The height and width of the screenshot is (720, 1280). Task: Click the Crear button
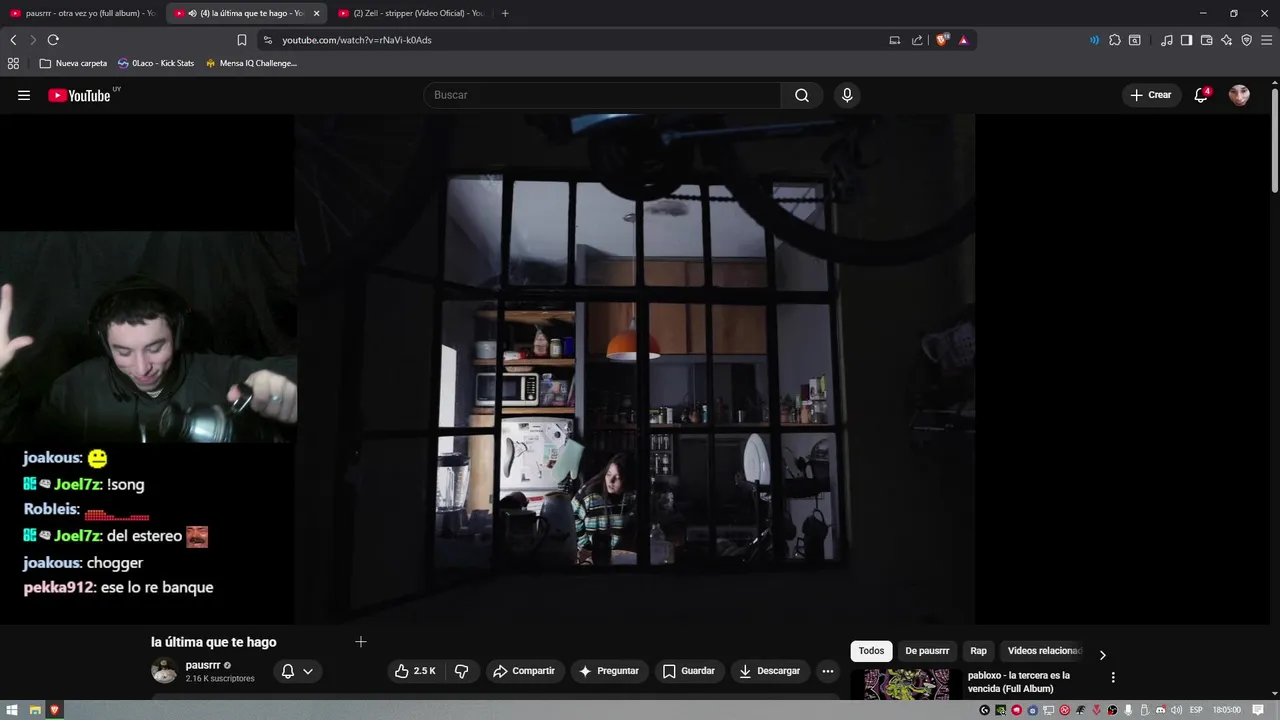pyautogui.click(x=1150, y=95)
